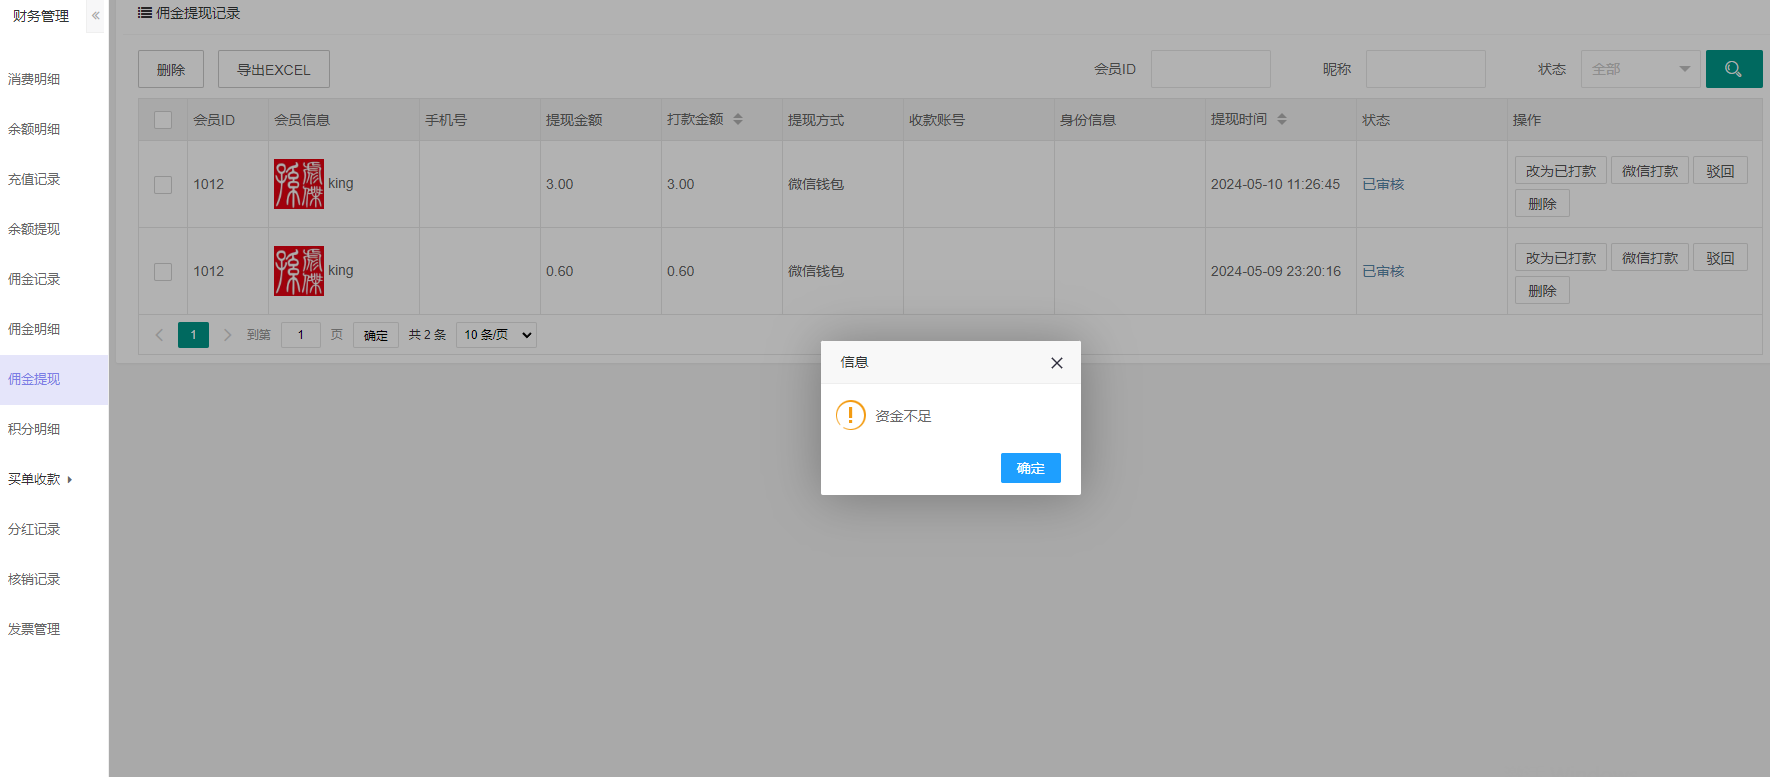Screen dimensions: 1770x777
Task: Focus the 会员ID search field
Action: coord(1210,69)
